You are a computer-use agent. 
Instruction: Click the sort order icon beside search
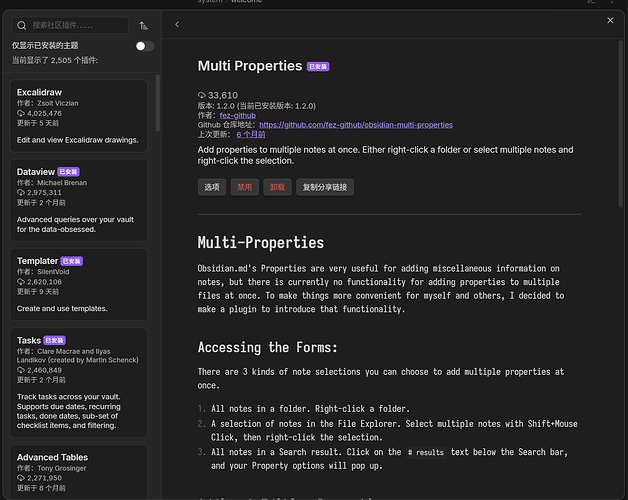click(x=143, y=26)
